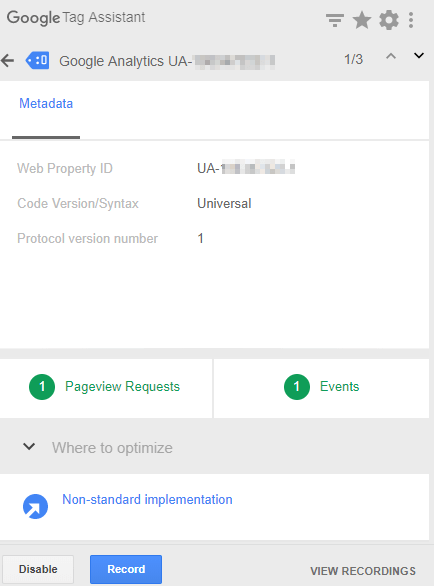Click the Google Analytics UA tag title
Screen dimensions: 434x586
[x=167, y=61]
